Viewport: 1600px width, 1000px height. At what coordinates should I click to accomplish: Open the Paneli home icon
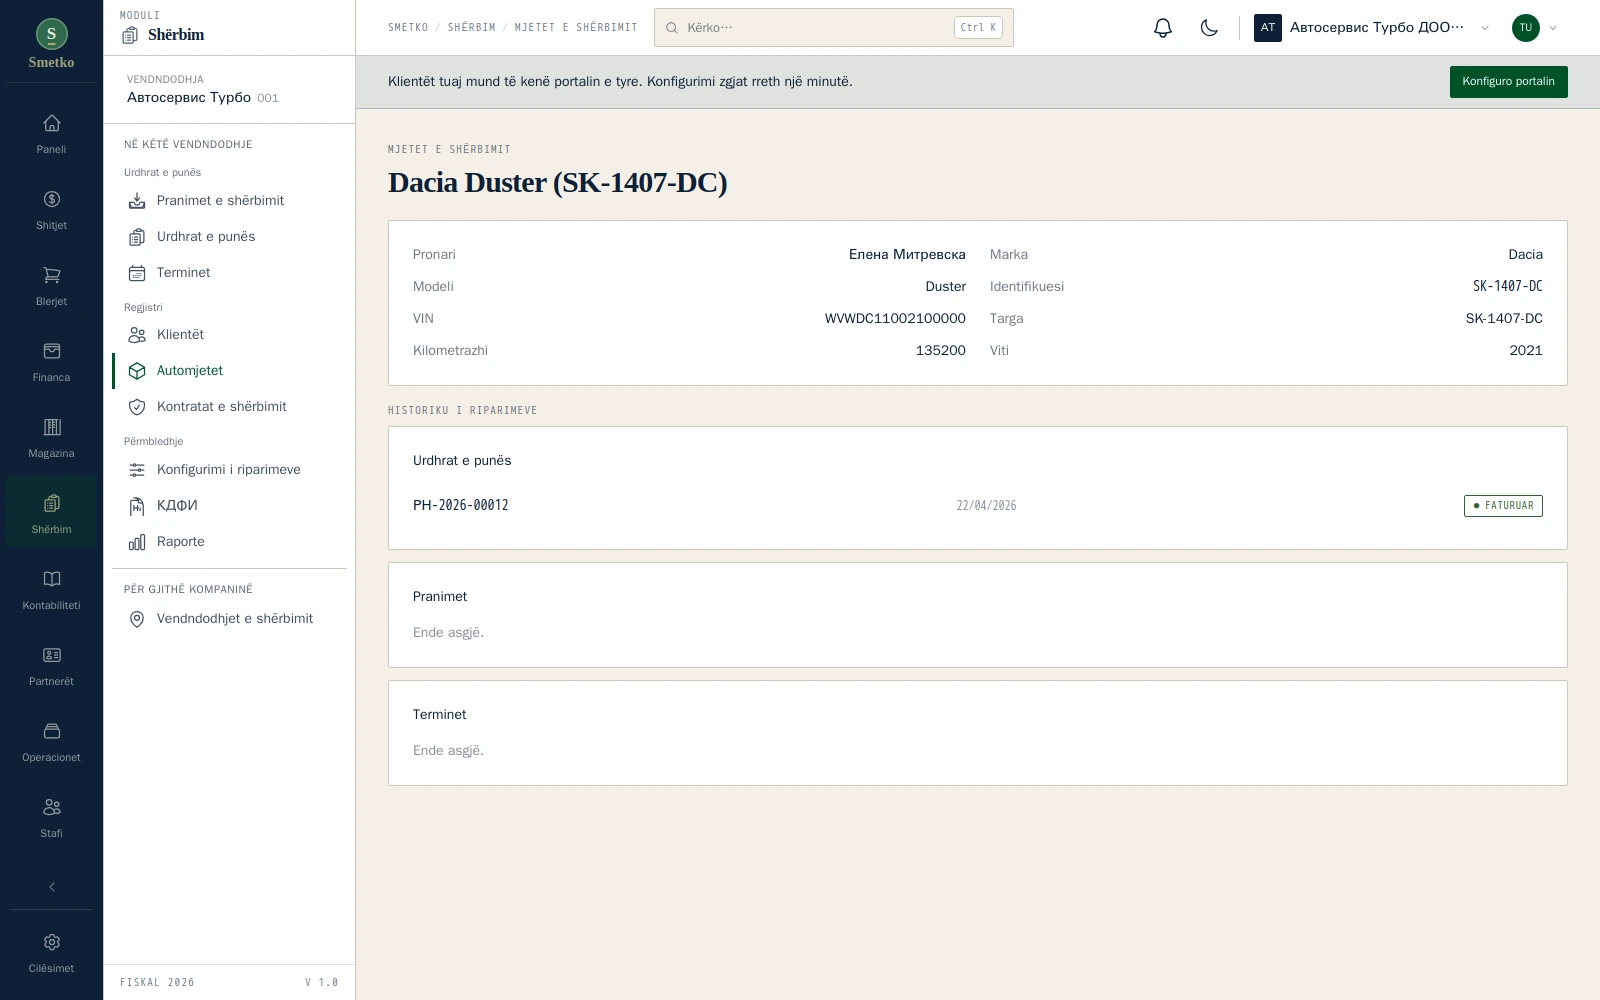(x=51, y=134)
